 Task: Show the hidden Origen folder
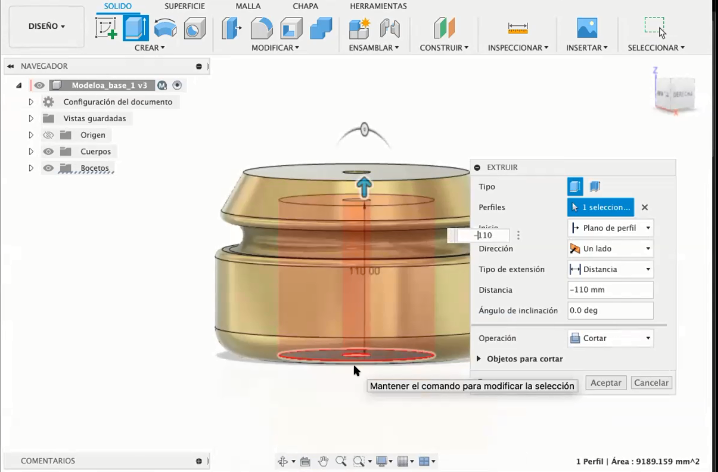tap(48, 135)
